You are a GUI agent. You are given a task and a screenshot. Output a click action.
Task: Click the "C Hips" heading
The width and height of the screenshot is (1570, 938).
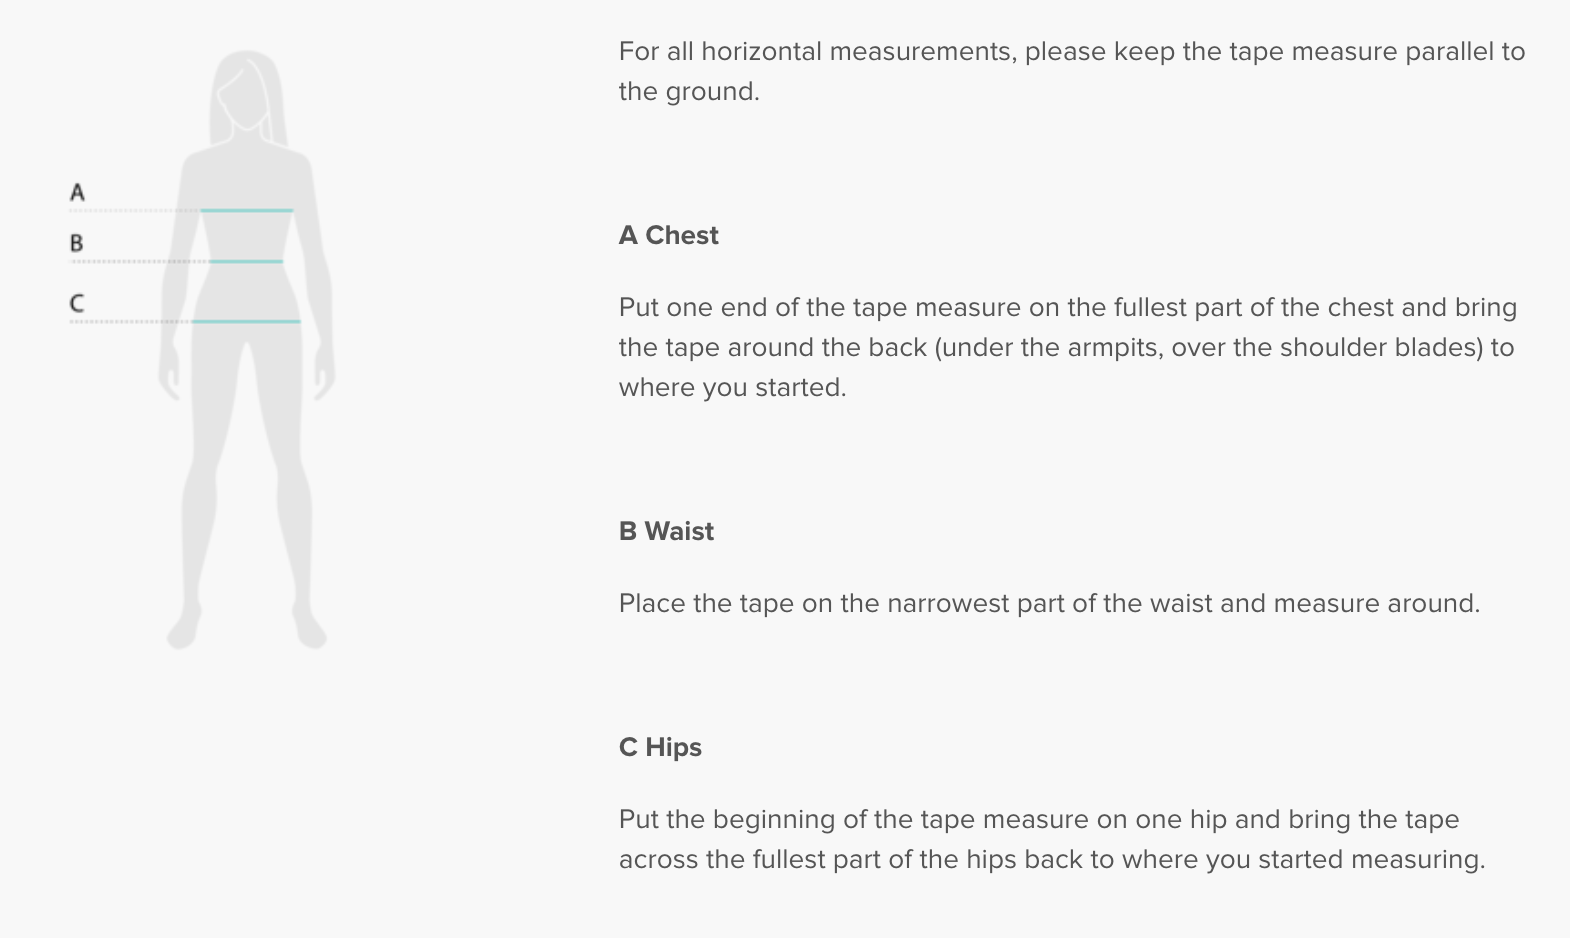click(660, 747)
